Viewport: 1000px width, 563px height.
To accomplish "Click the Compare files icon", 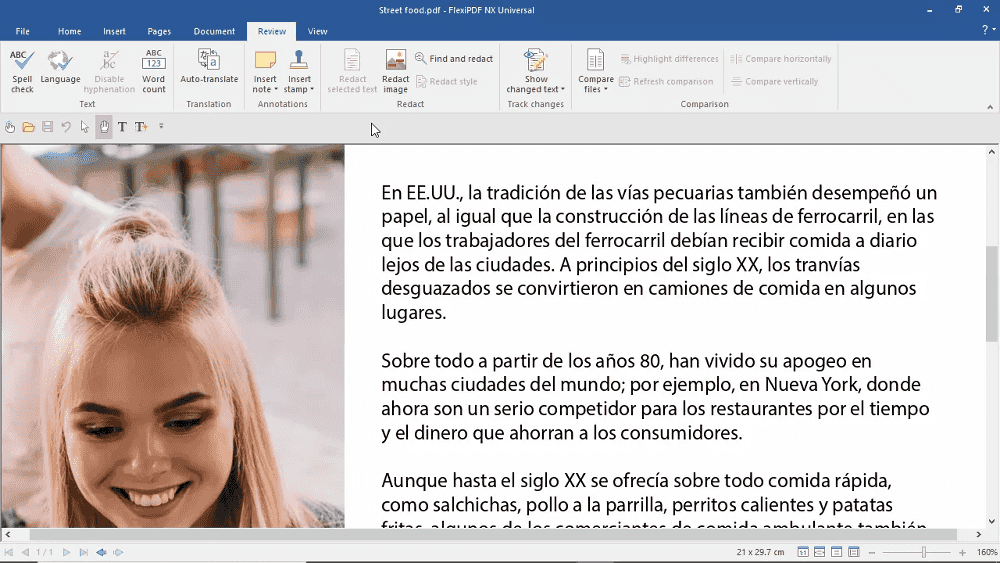I will point(595,61).
